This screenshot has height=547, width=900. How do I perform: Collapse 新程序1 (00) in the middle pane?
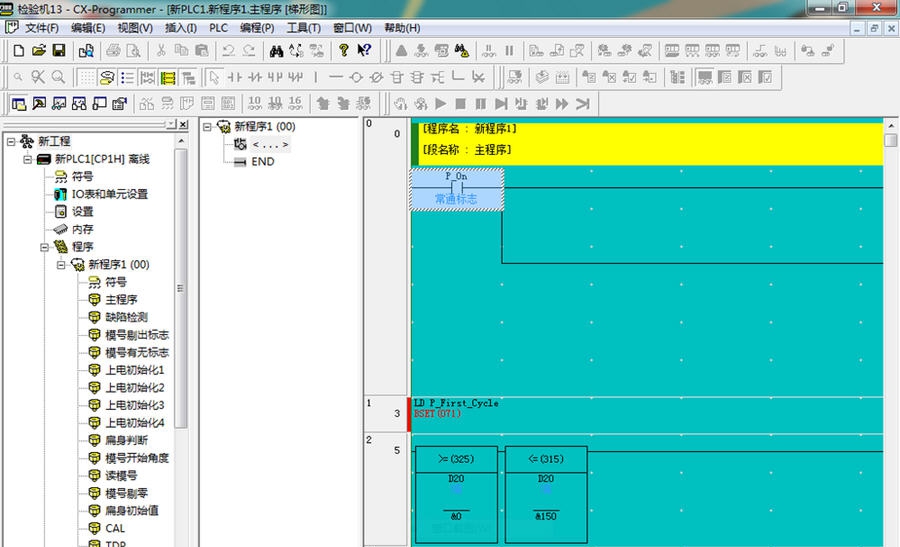tap(207, 127)
